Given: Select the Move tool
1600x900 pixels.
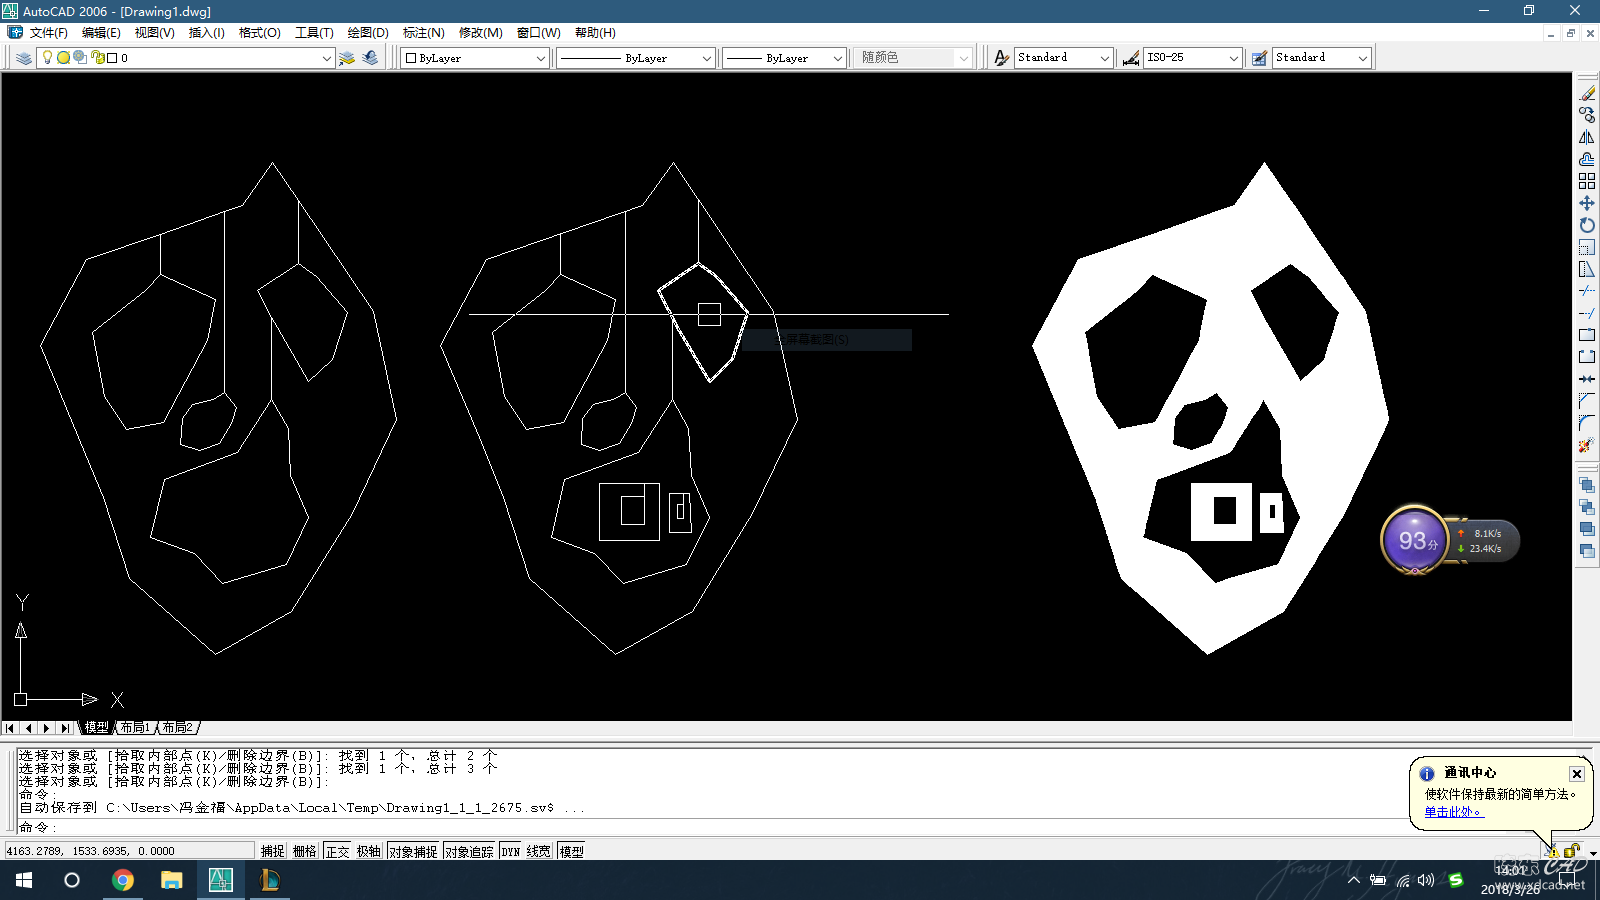Looking at the screenshot, I should pyautogui.click(x=1587, y=203).
